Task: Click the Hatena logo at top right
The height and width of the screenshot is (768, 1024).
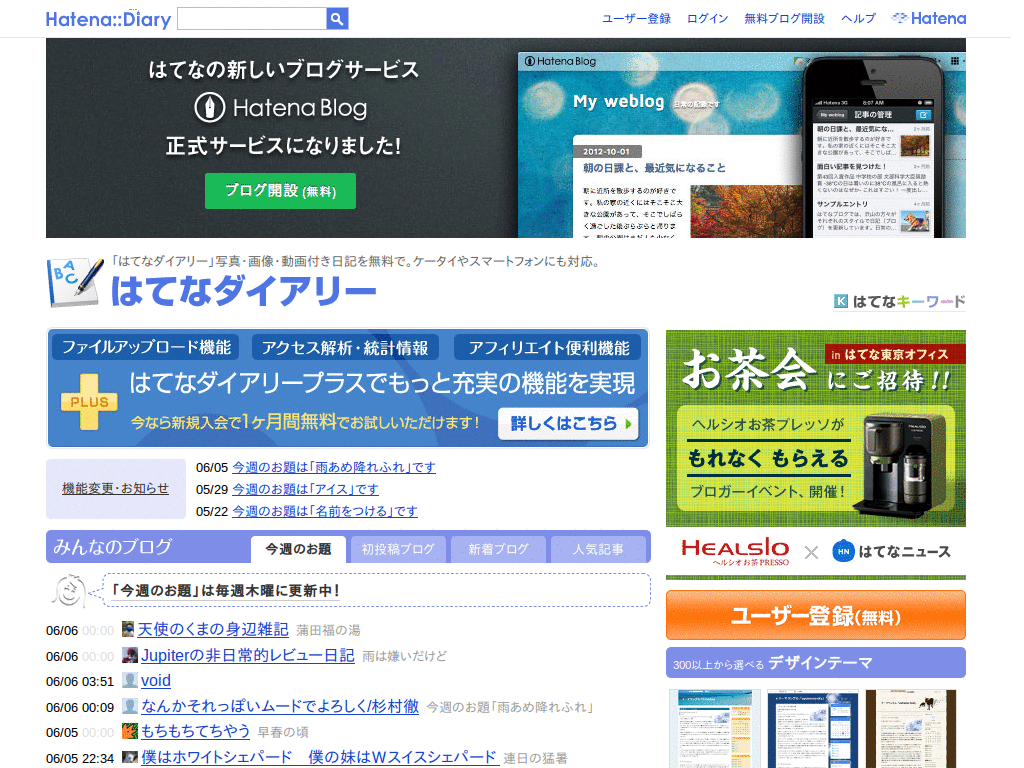Action: pyautogui.click(x=929, y=18)
